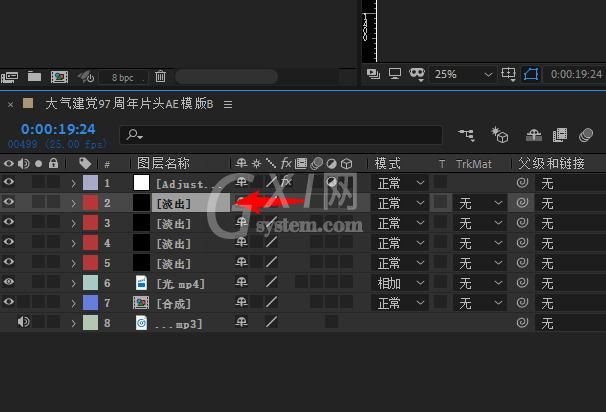Click video file icon of layer 6

(x=141, y=283)
